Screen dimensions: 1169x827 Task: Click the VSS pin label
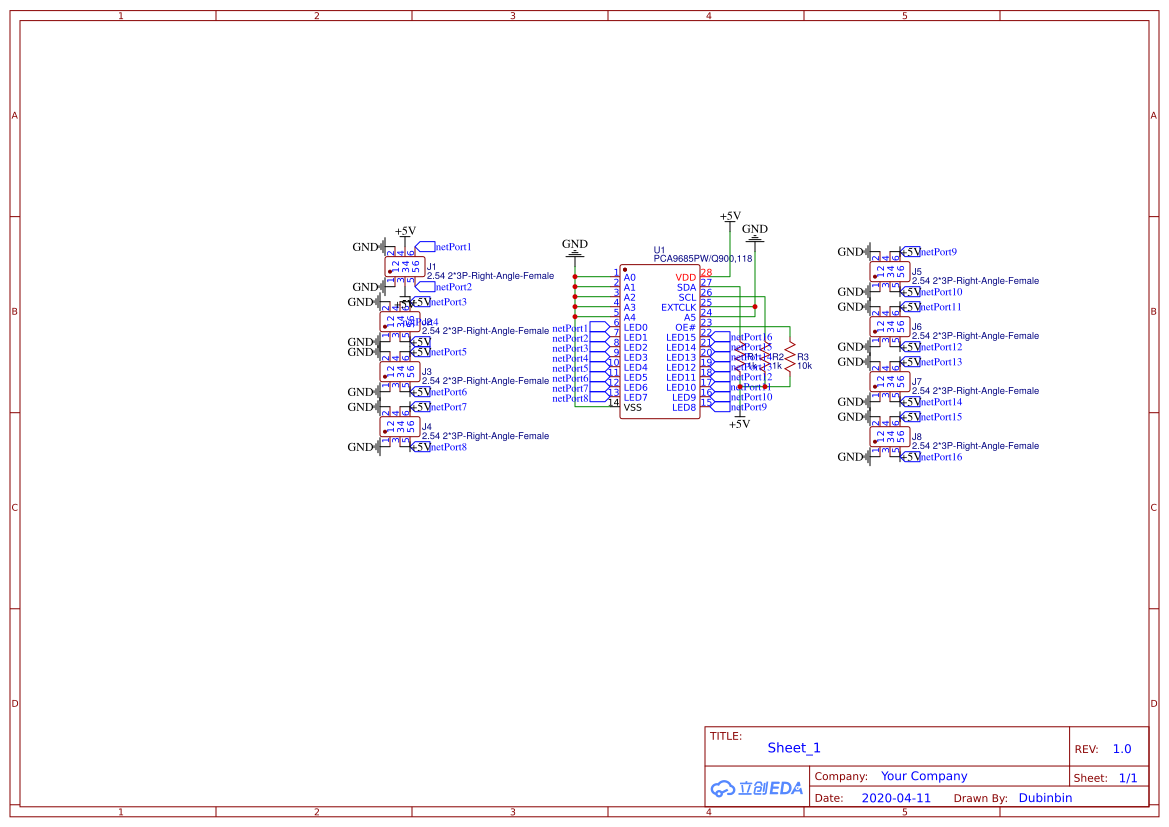632,408
